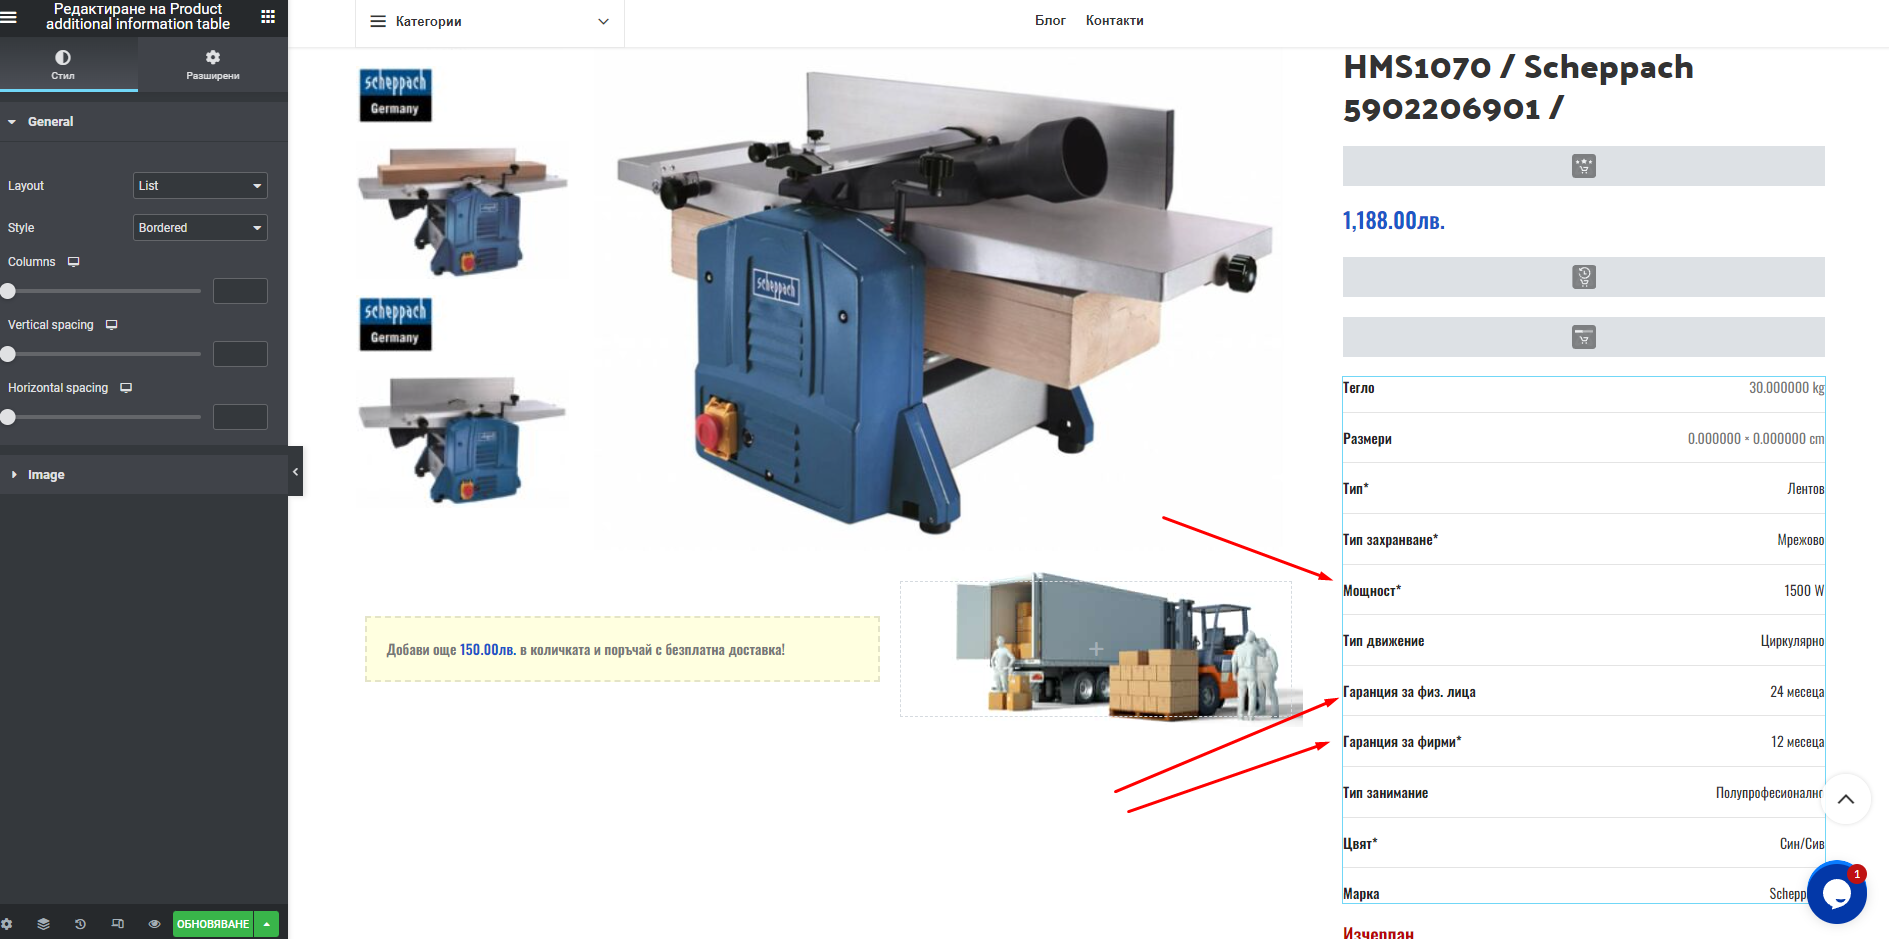Image resolution: width=1889 pixels, height=939 pixels.
Task: Open the widgets grid panel
Action: pos(268,17)
